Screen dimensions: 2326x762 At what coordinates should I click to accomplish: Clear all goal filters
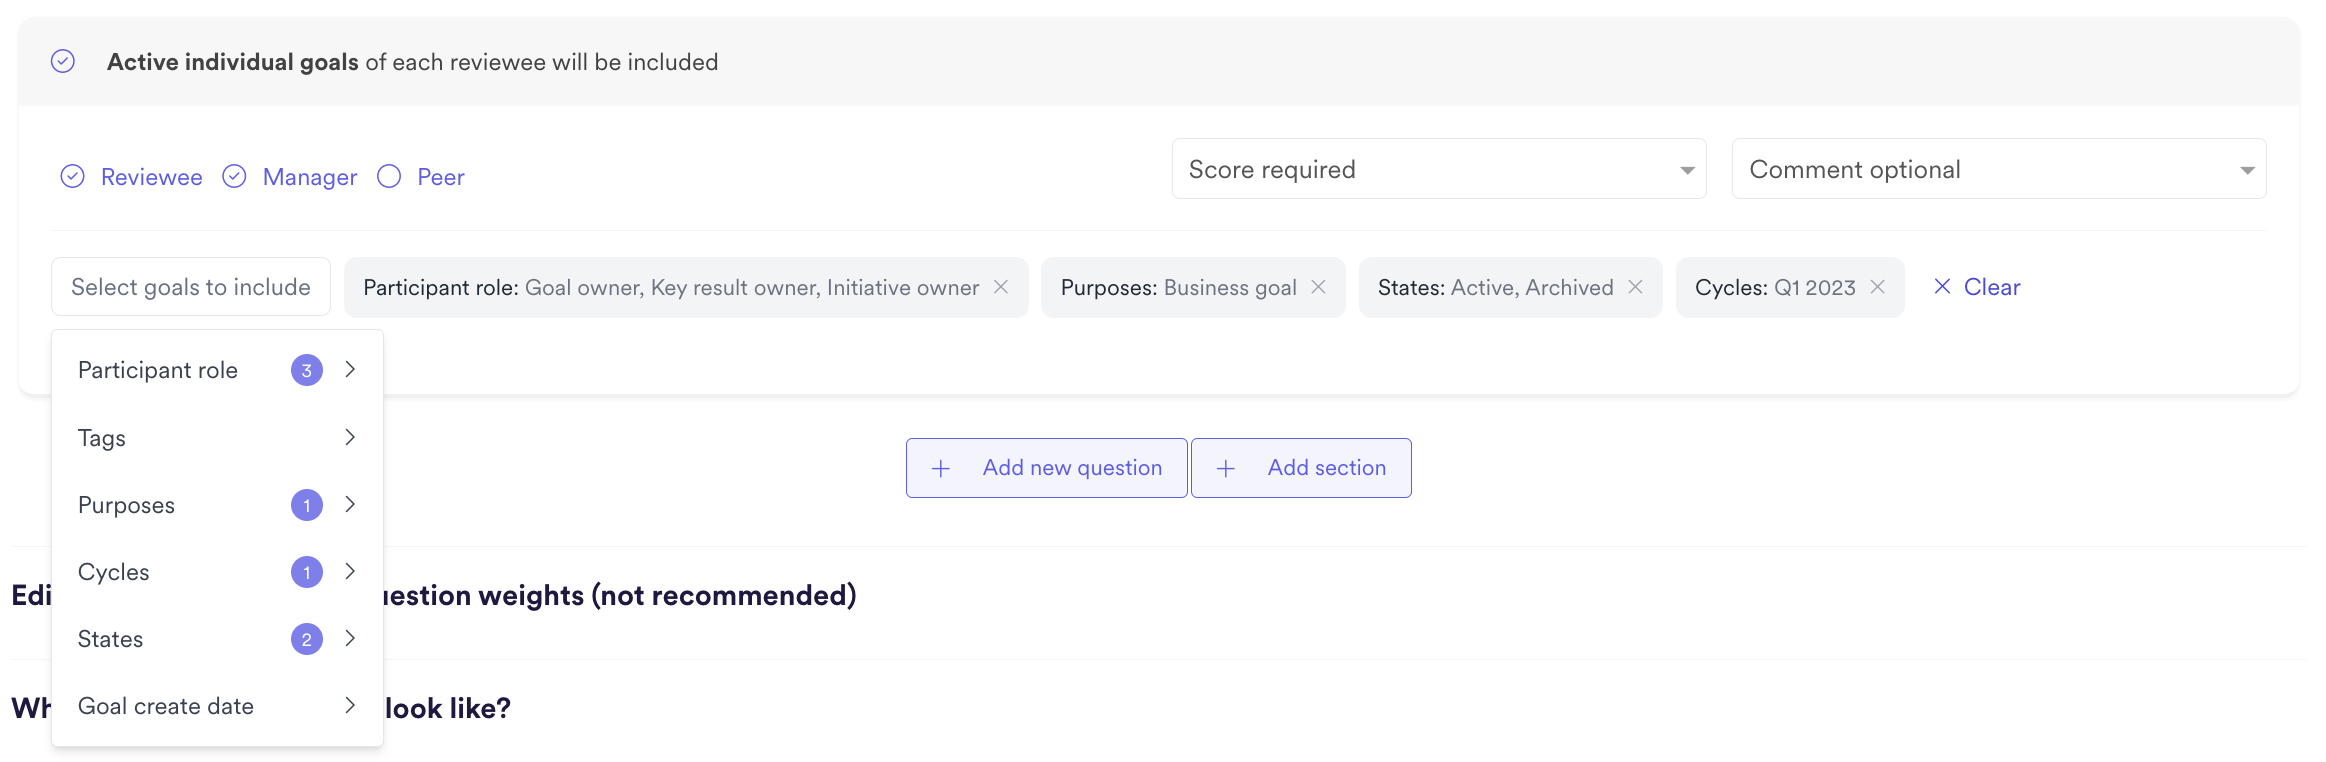point(1977,287)
